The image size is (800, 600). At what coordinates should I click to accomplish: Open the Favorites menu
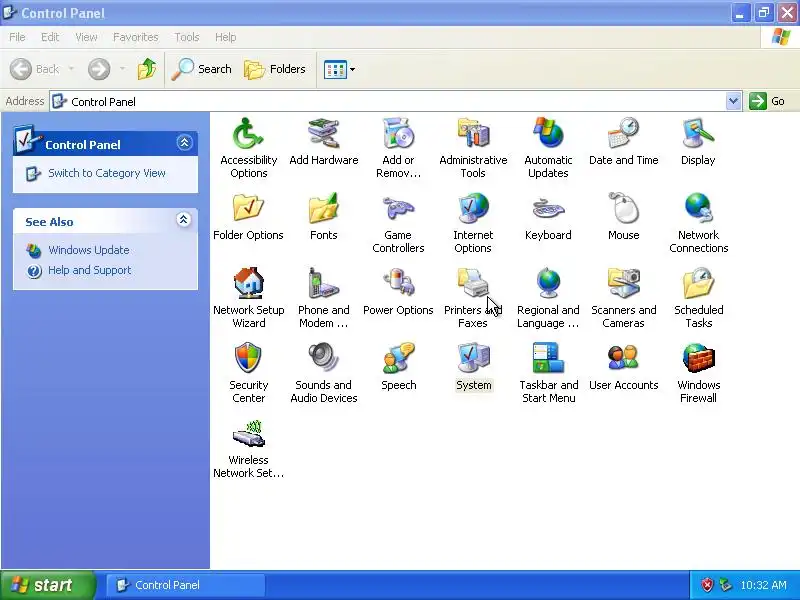tap(136, 37)
